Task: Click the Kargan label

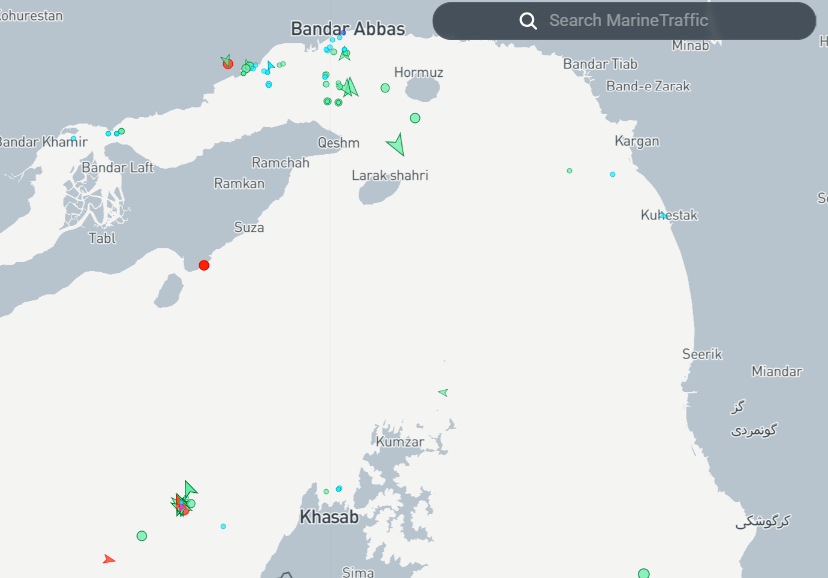Action: coord(637,141)
